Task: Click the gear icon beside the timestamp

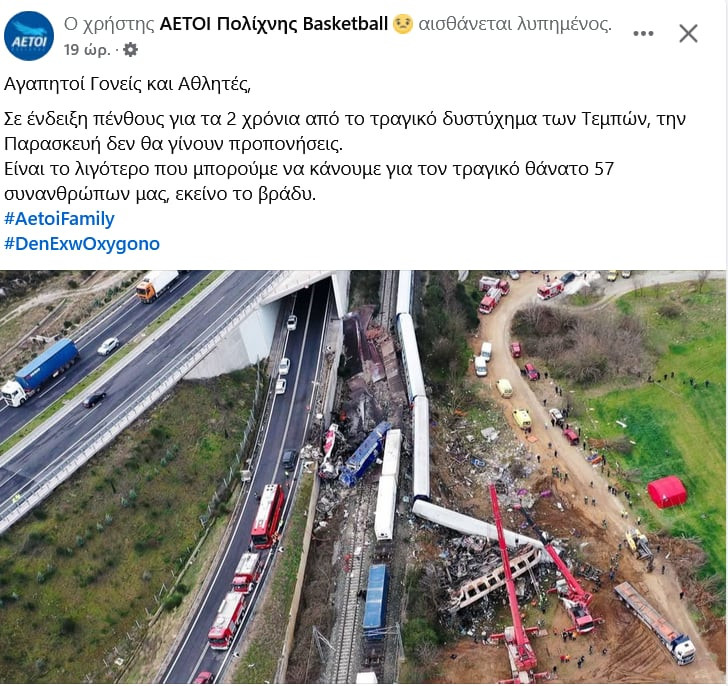Action: [x=130, y=50]
